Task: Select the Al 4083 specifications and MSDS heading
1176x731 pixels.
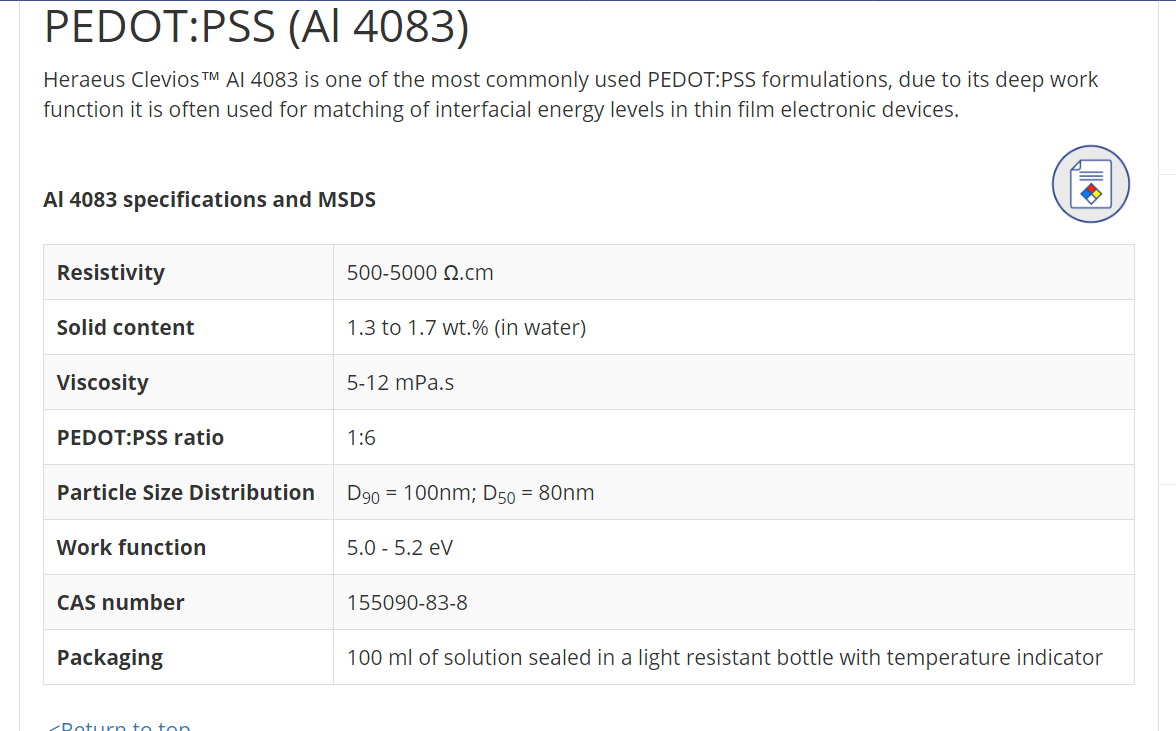Action: 209,199
